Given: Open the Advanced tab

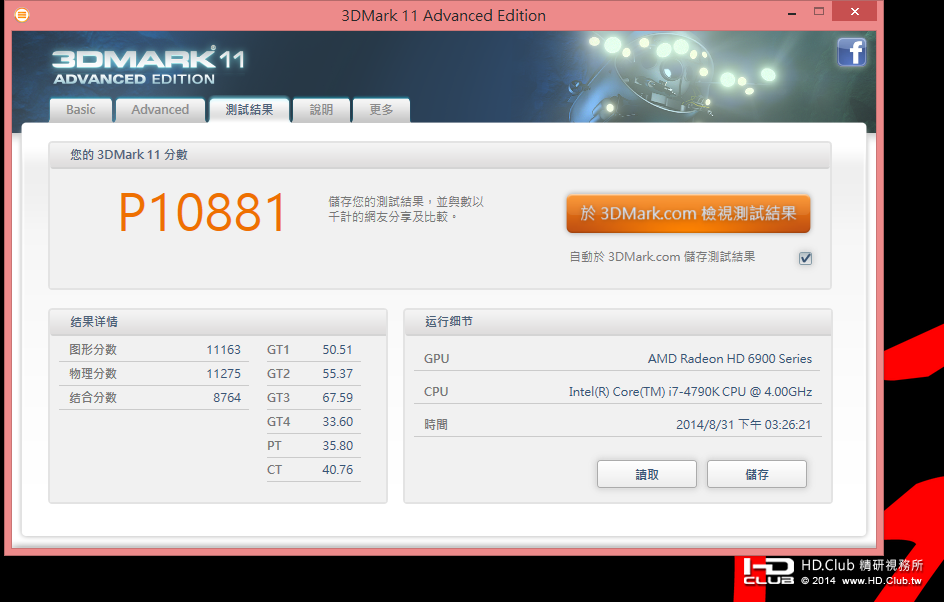Looking at the screenshot, I should click(x=160, y=110).
